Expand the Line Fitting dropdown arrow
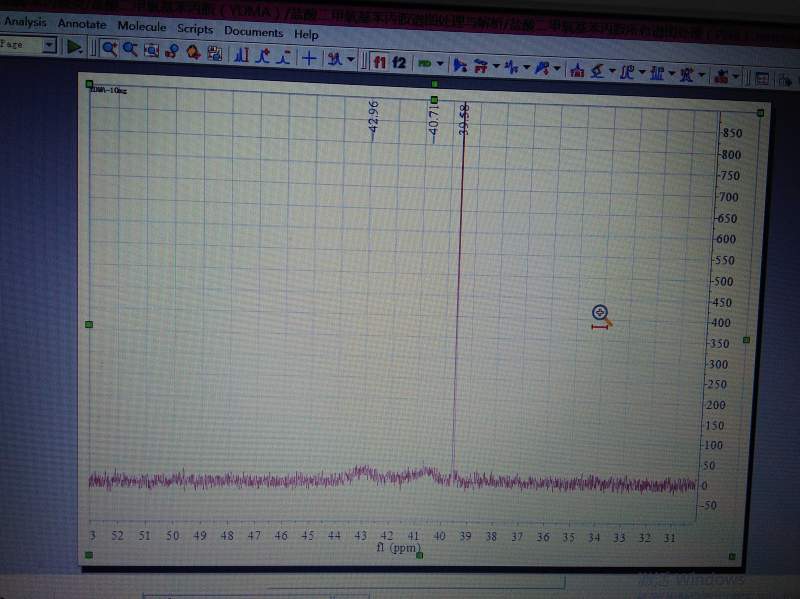800x599 pixels. [x=702, y=75]
